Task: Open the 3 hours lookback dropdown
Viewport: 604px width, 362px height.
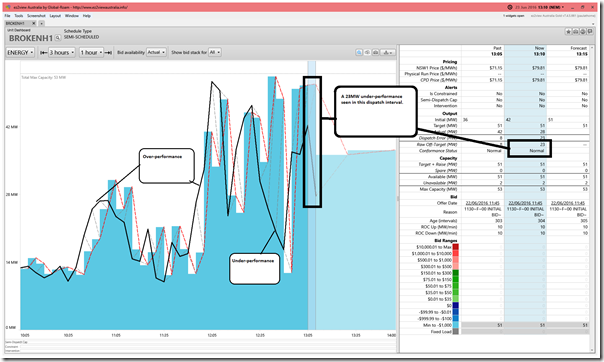Action: point(62,52)
